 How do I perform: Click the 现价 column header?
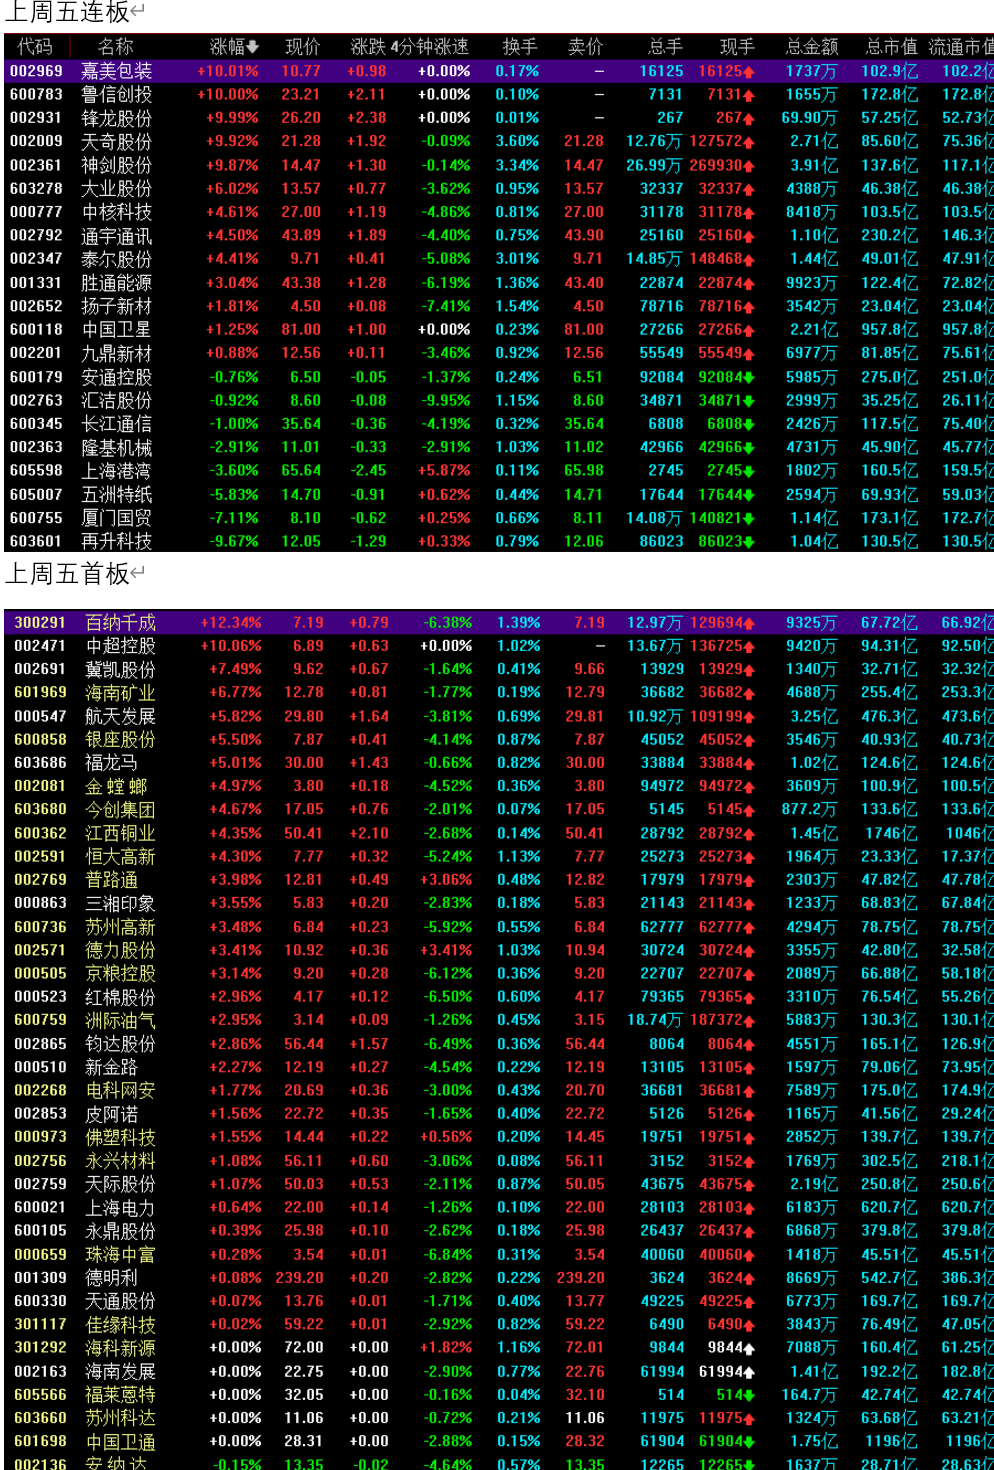pos(303,47)
